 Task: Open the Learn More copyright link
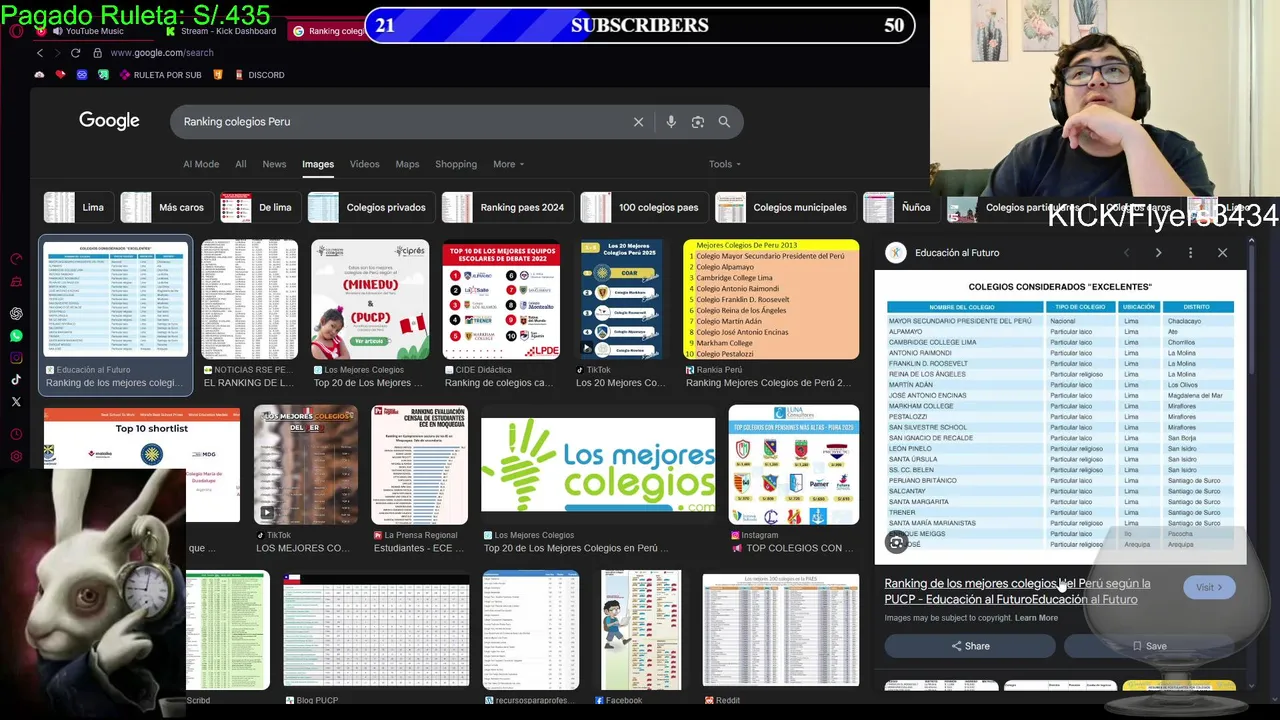click(1036, 618)
